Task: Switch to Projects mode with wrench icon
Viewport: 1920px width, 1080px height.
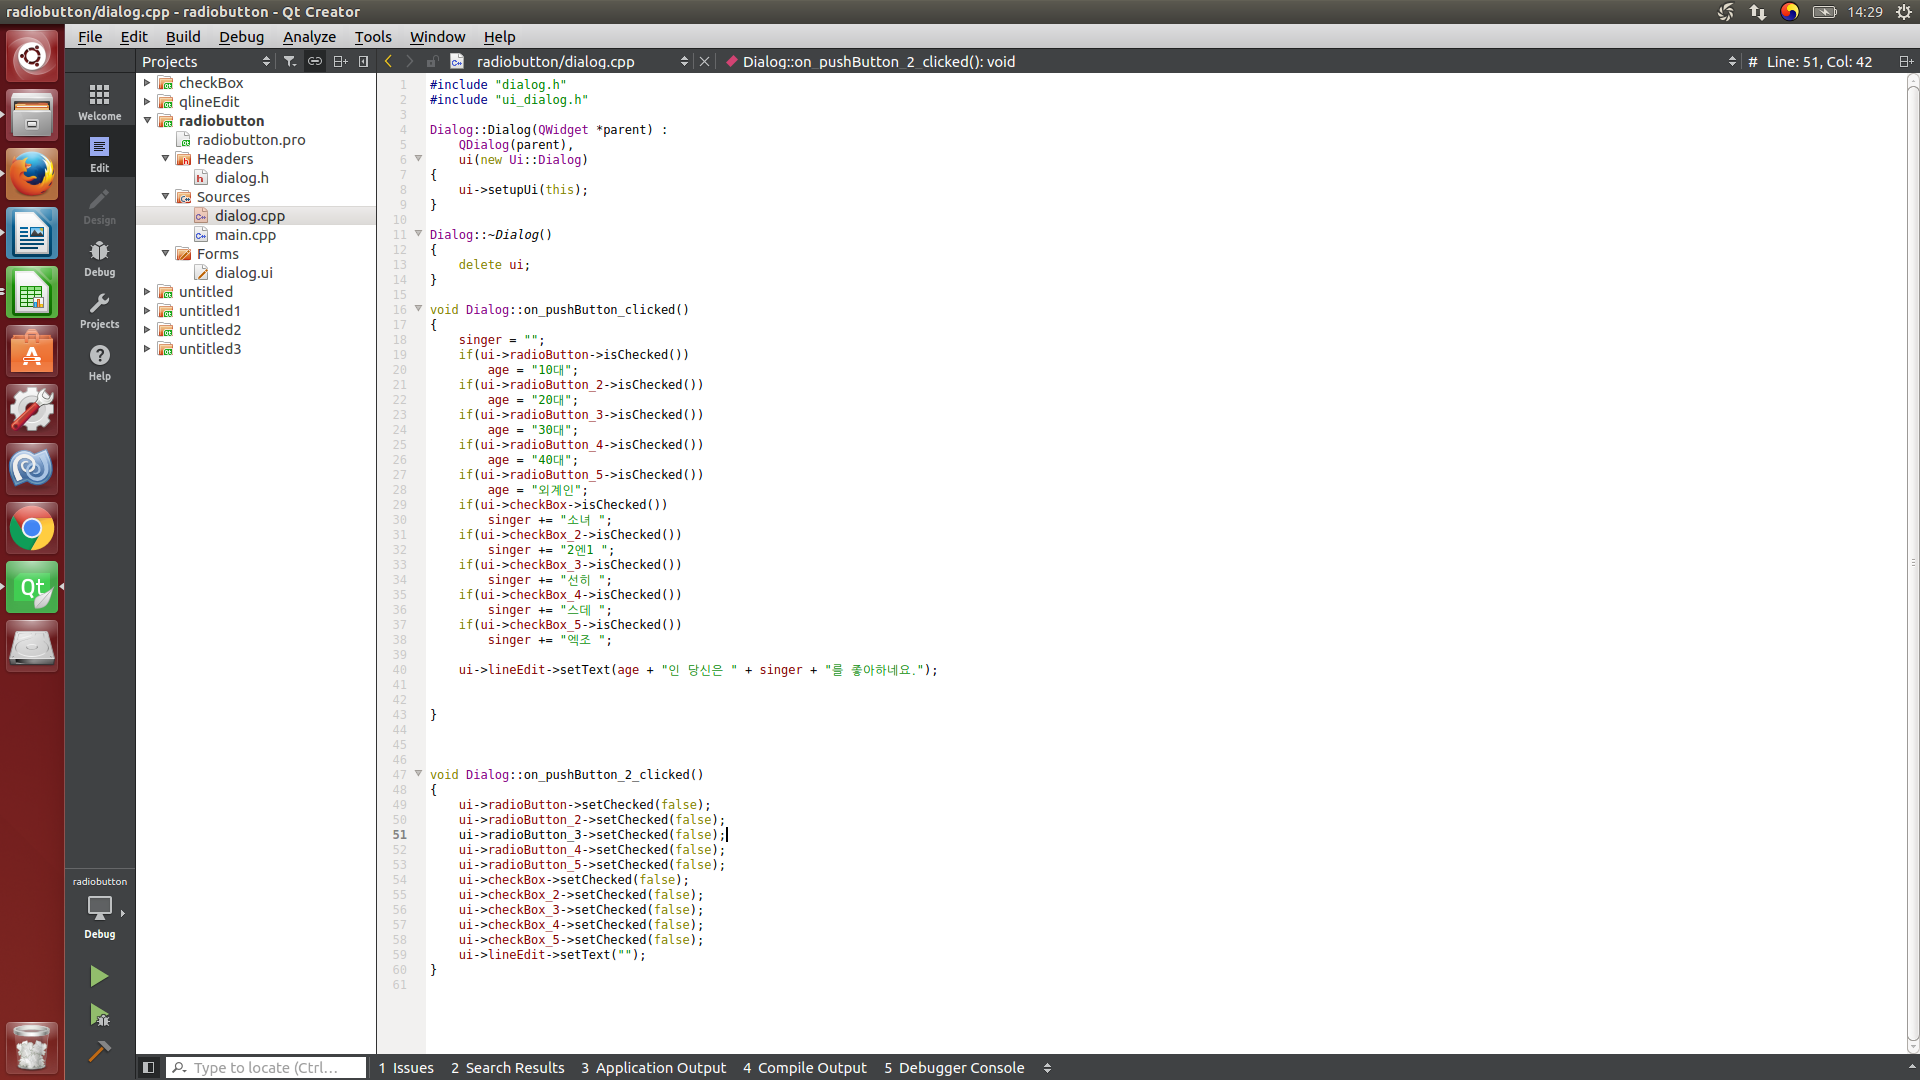Action: pyautogui.click(x=99, y=310)
